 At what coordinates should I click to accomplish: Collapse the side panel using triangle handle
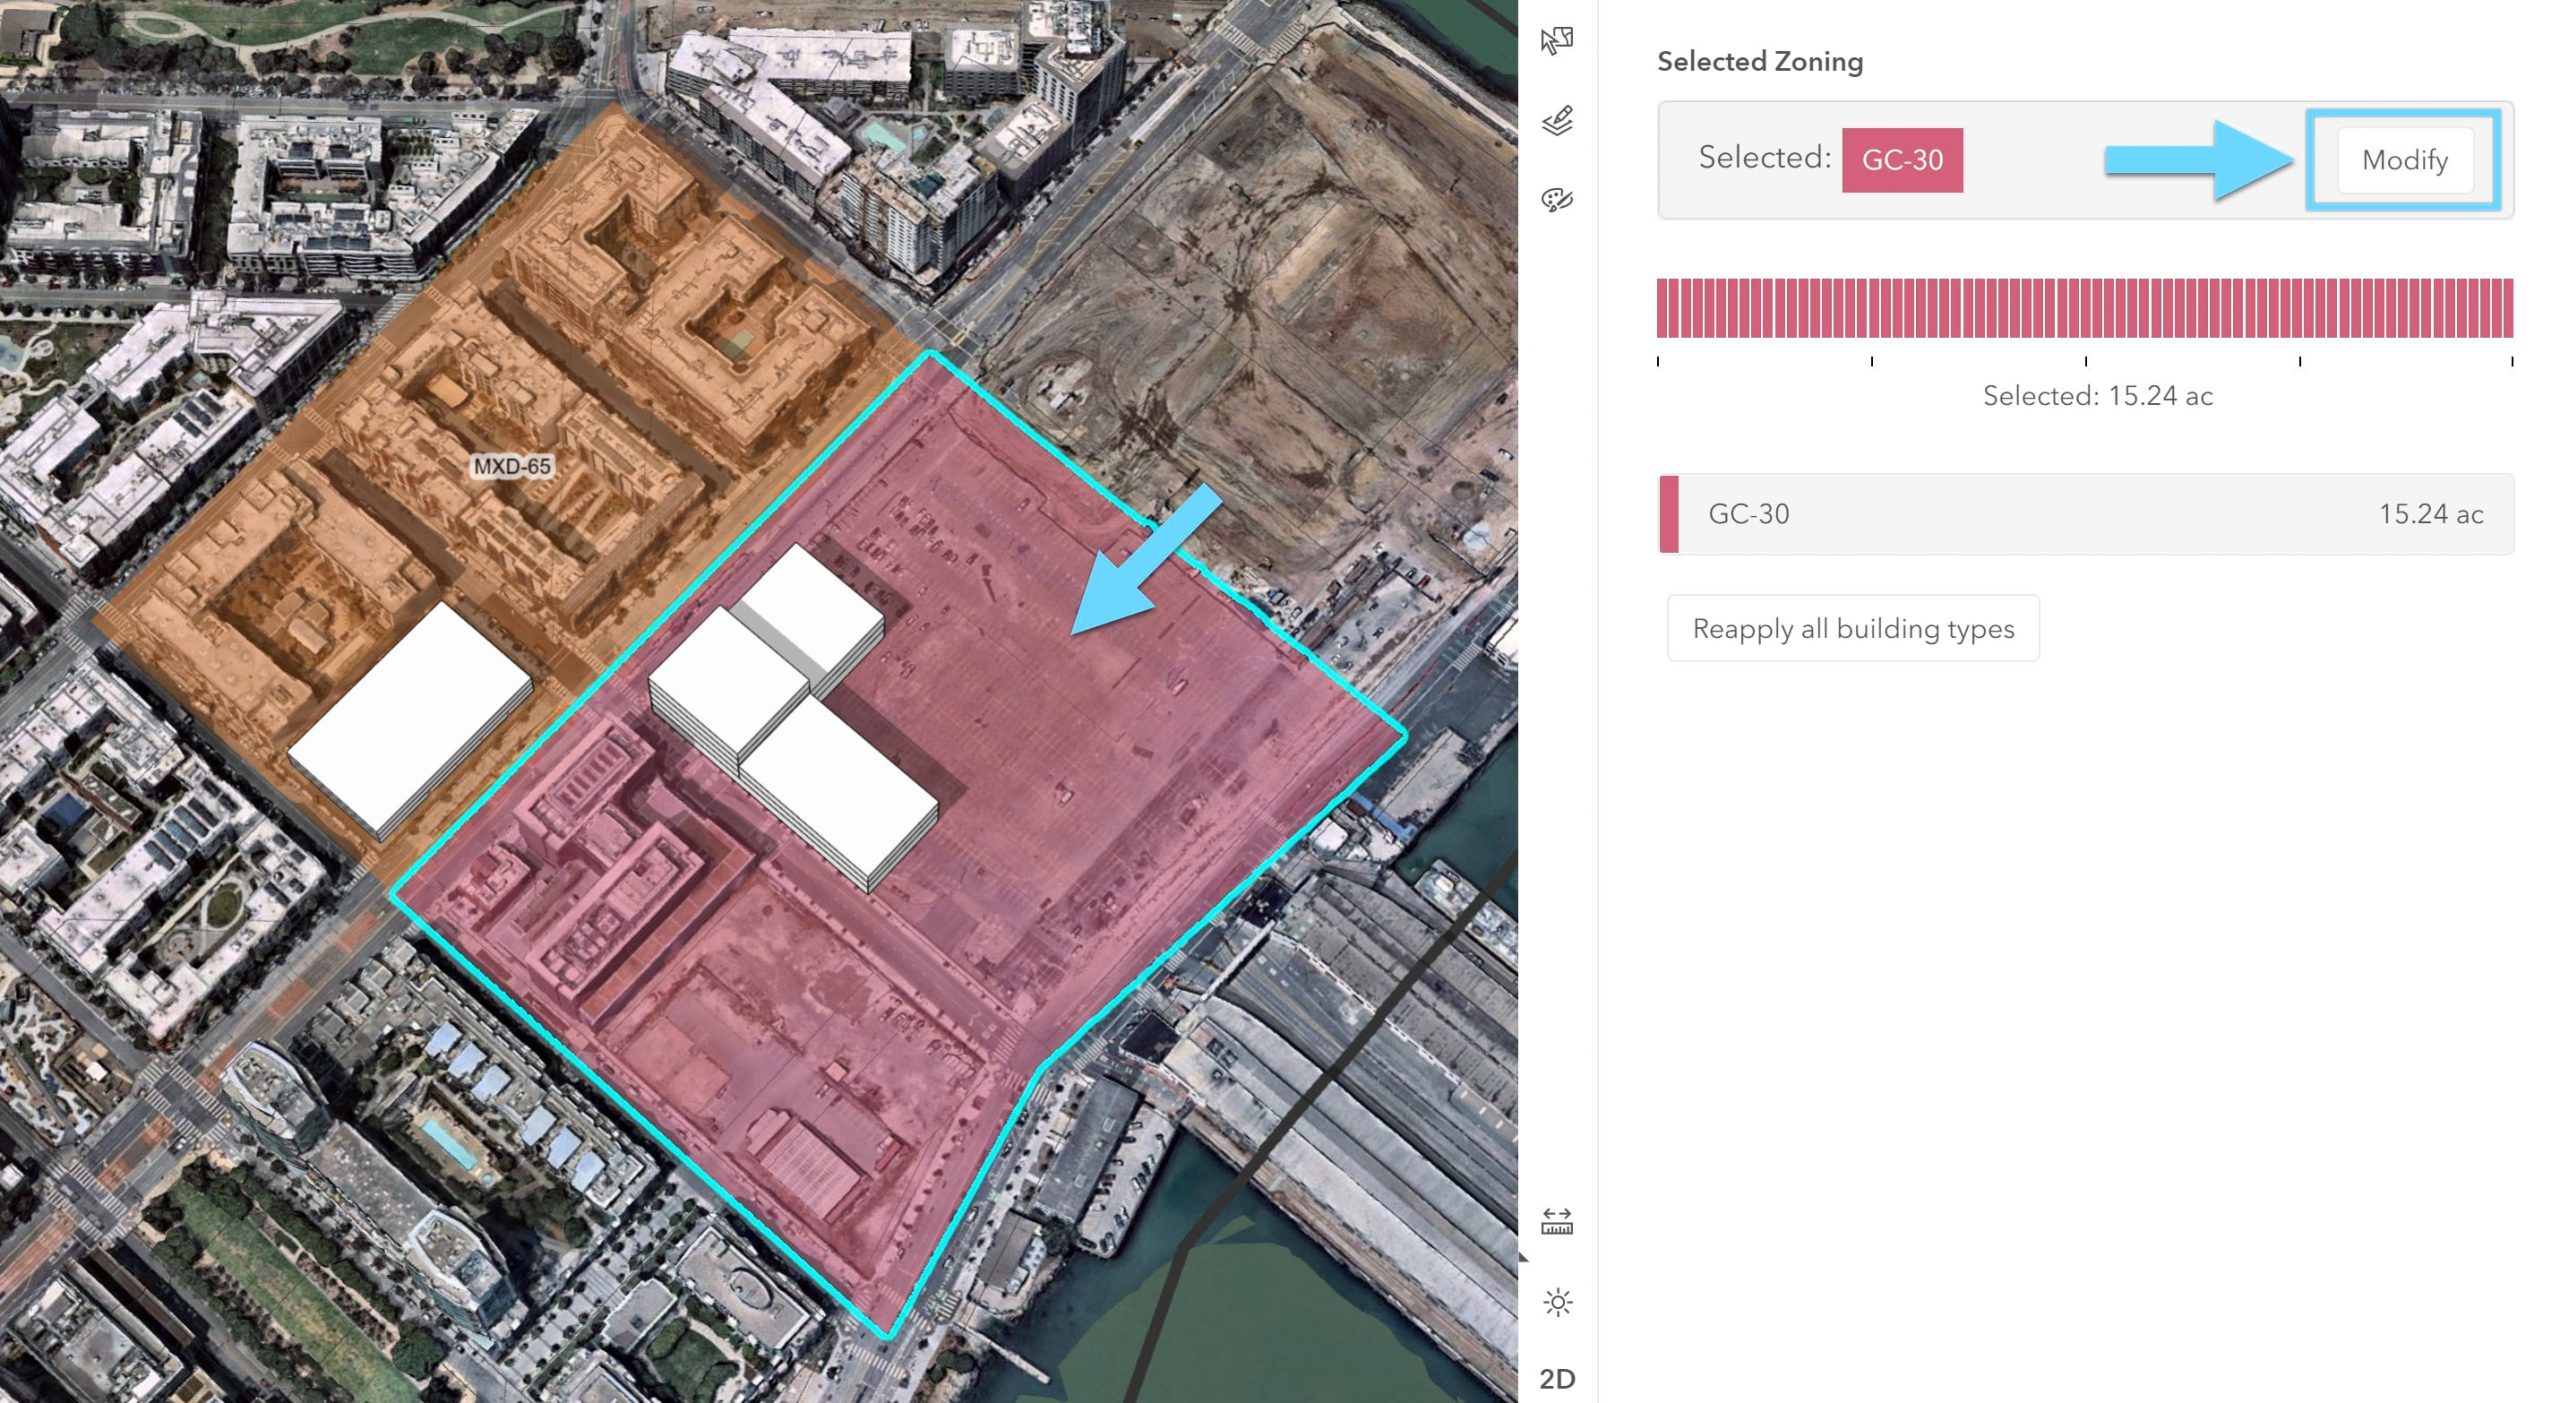pyautogui.click(x=1524, y=1257)
